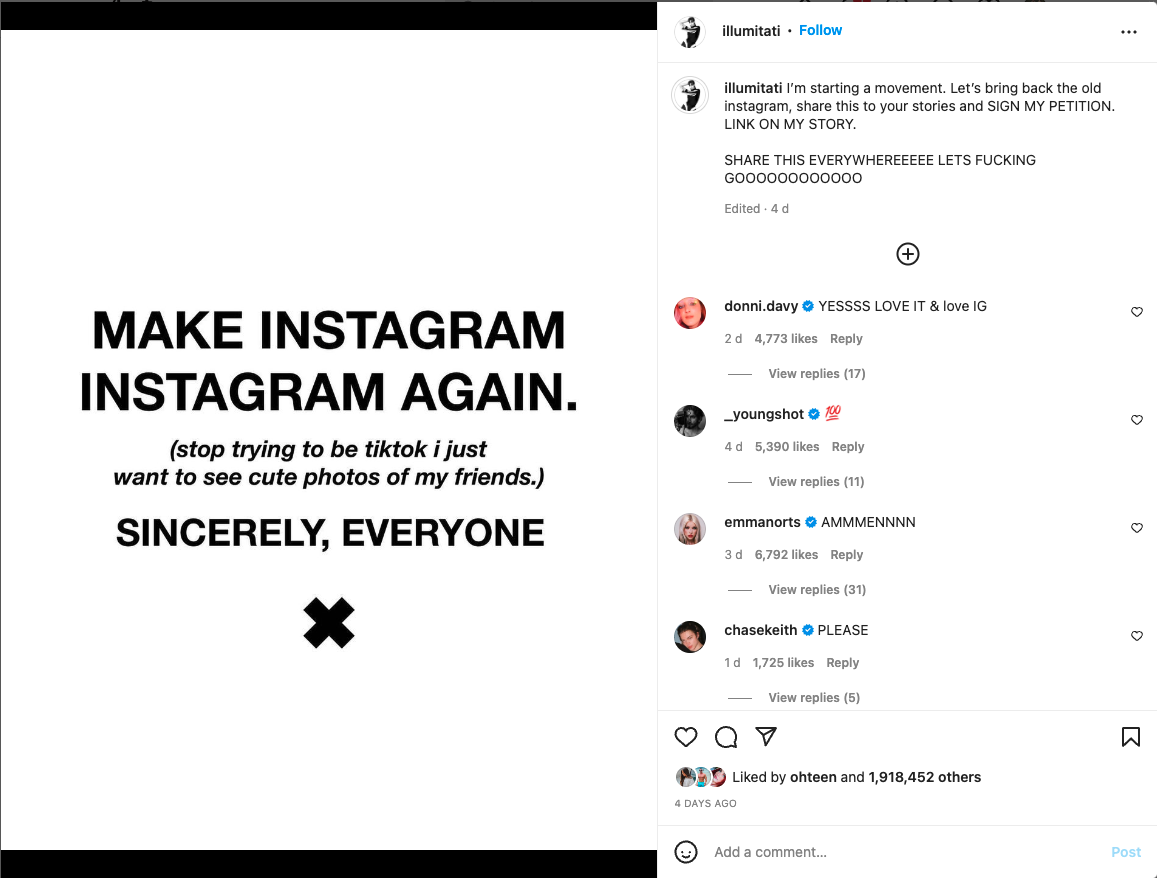This screenshot has width=1157, height=878.
Task: Click the comment bubble icon
Action: 726,737
